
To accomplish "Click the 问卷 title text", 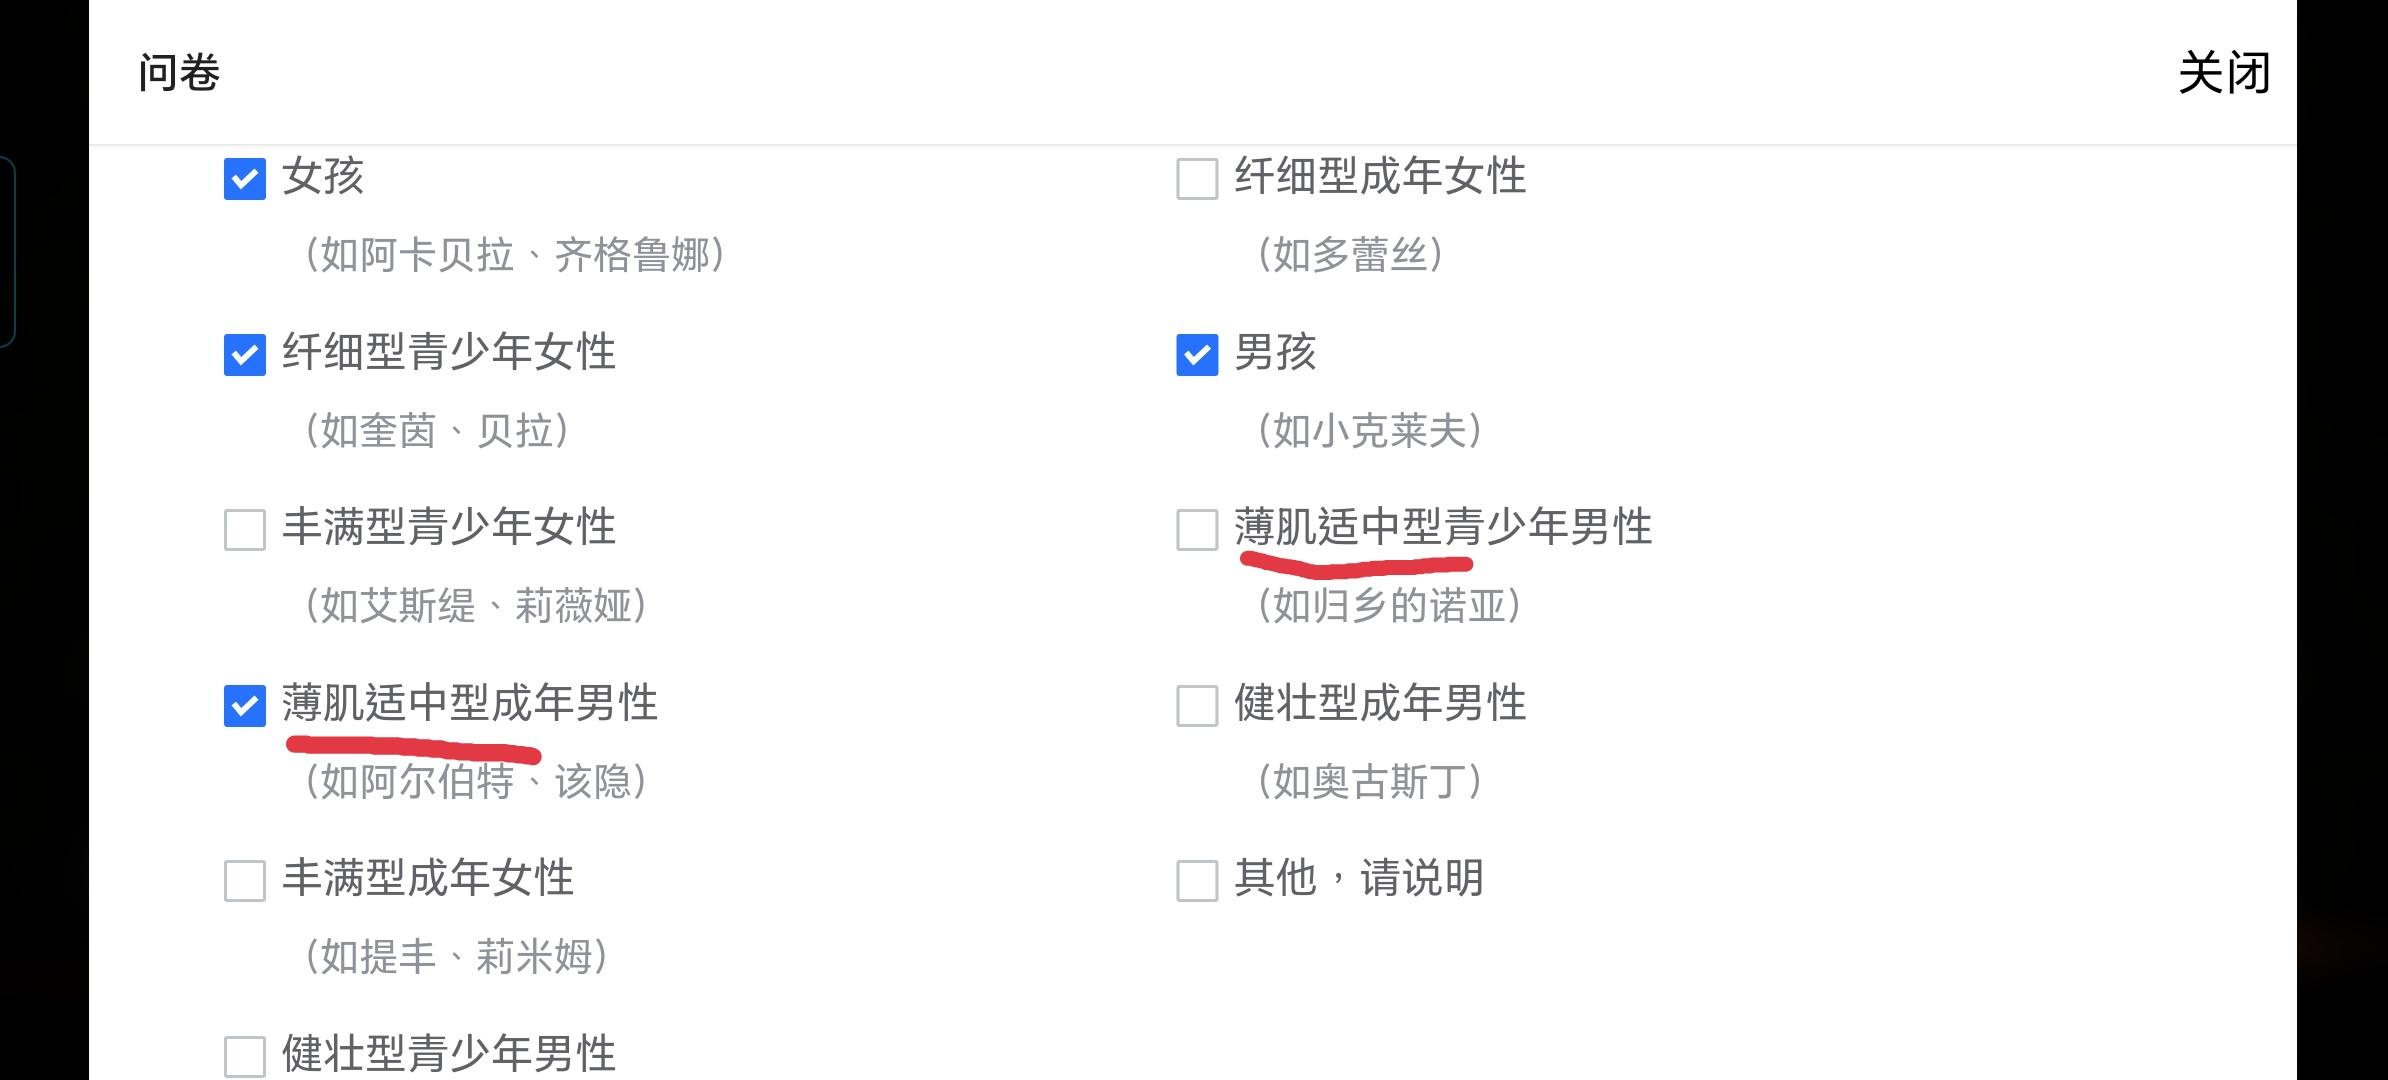I will coord(179,73).
